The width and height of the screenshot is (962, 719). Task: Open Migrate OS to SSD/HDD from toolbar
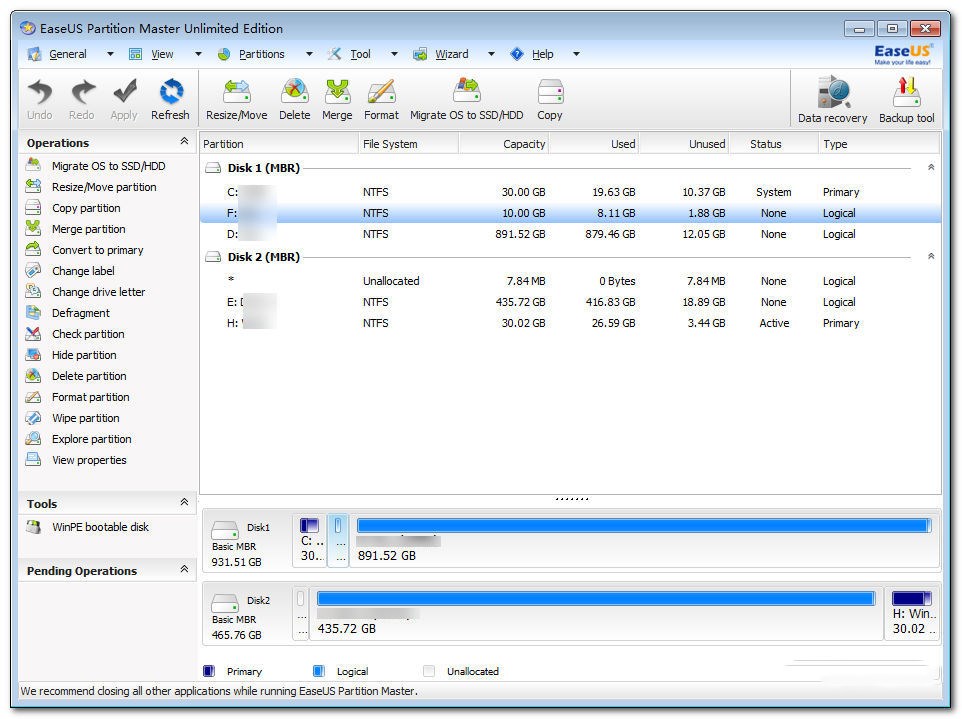tap(466, 99)
